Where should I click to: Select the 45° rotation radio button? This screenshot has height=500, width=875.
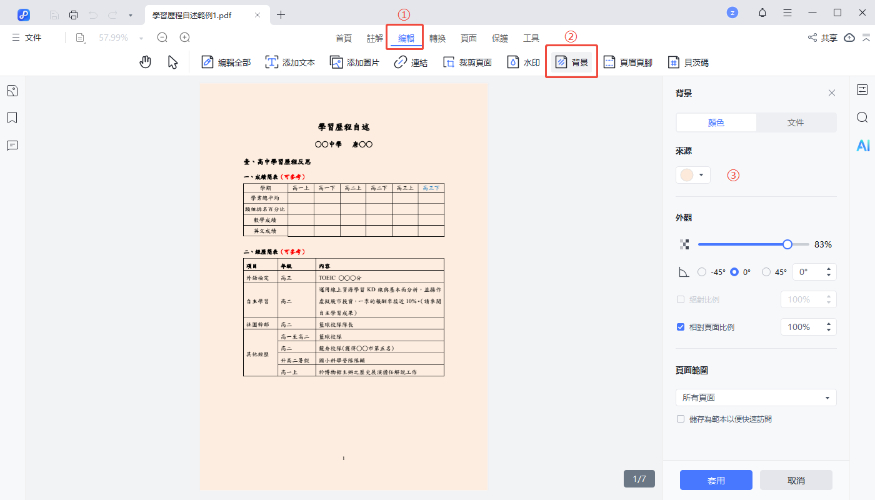point(766,272)
